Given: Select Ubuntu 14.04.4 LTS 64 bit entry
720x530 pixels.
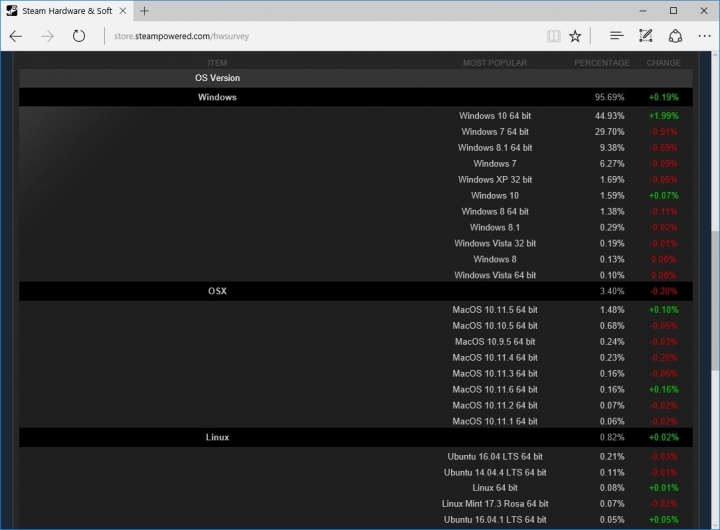Looking at the screenshot, I should (495, 473).
